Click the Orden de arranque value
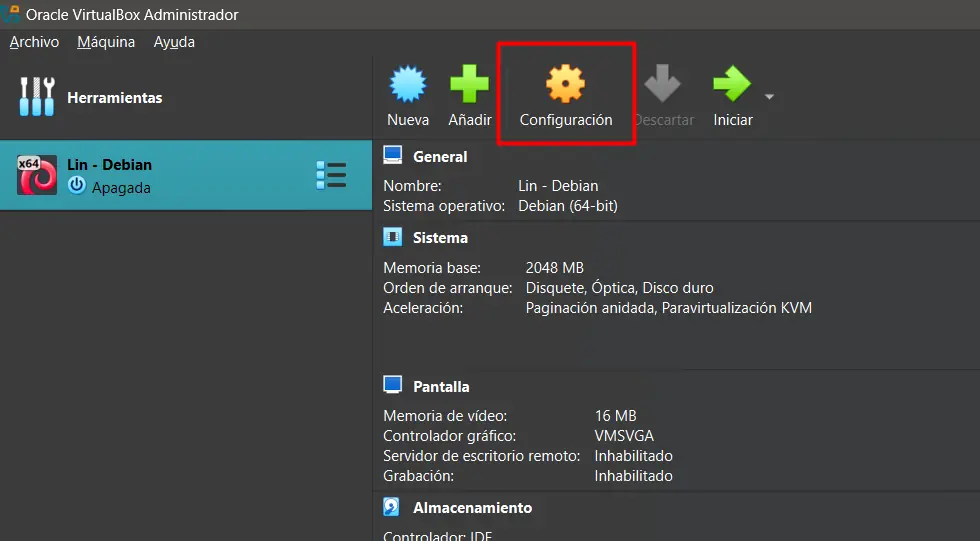The image size is (980, 541). tap(619, 288)
